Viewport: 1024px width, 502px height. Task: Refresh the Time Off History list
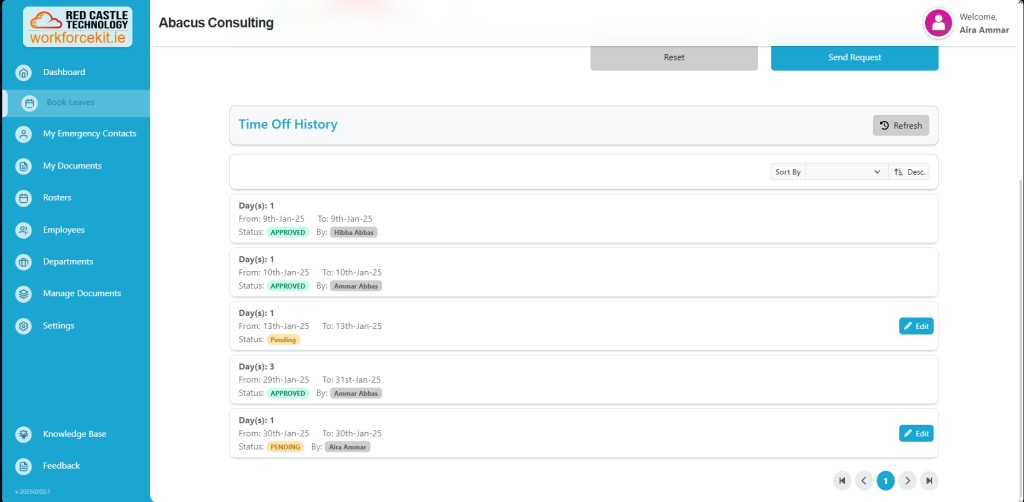(901, 125)
